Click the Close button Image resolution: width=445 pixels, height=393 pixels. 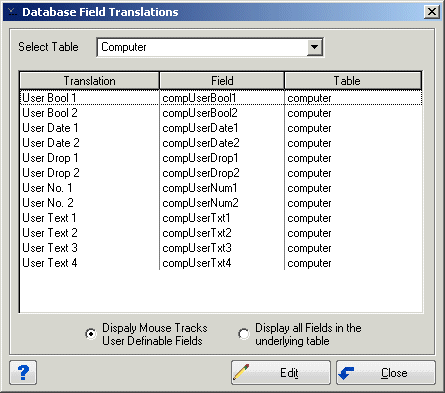pos(386,372)
